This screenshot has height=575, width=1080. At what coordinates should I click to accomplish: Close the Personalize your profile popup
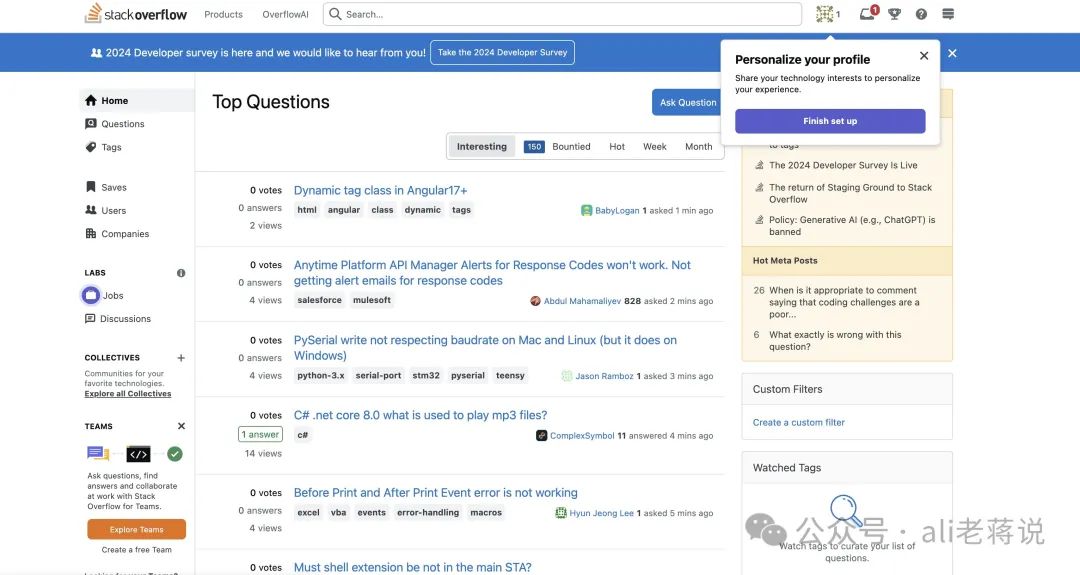[924, 56]
